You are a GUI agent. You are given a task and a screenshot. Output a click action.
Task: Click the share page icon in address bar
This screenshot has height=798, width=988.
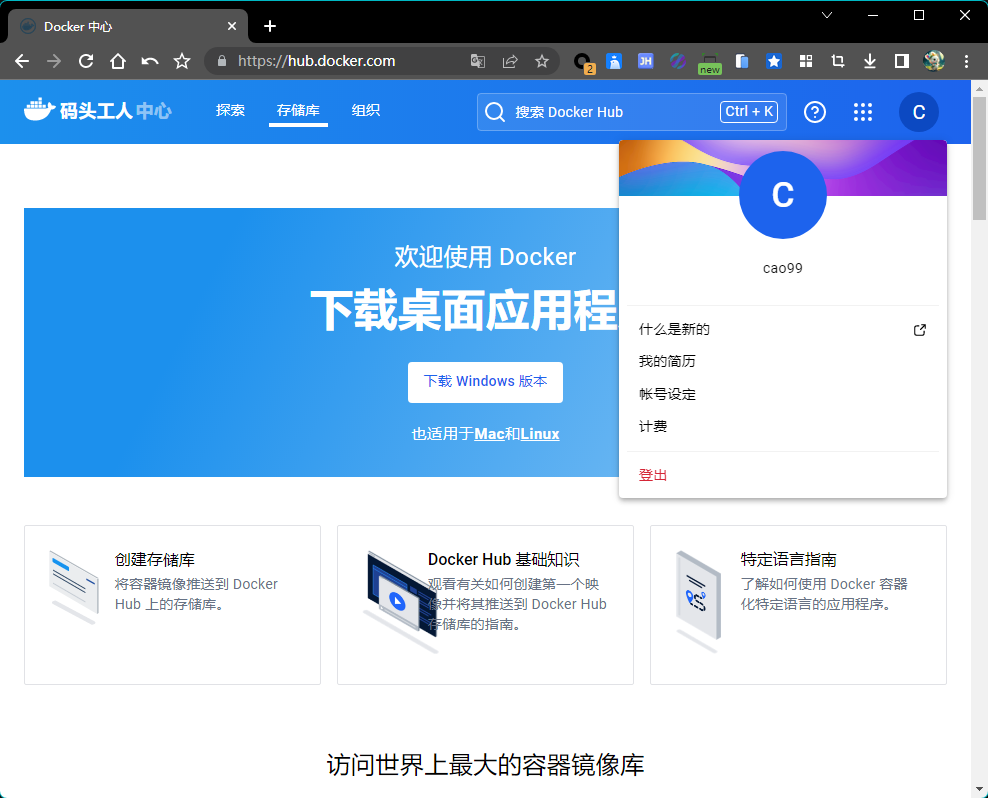(510, 61)
